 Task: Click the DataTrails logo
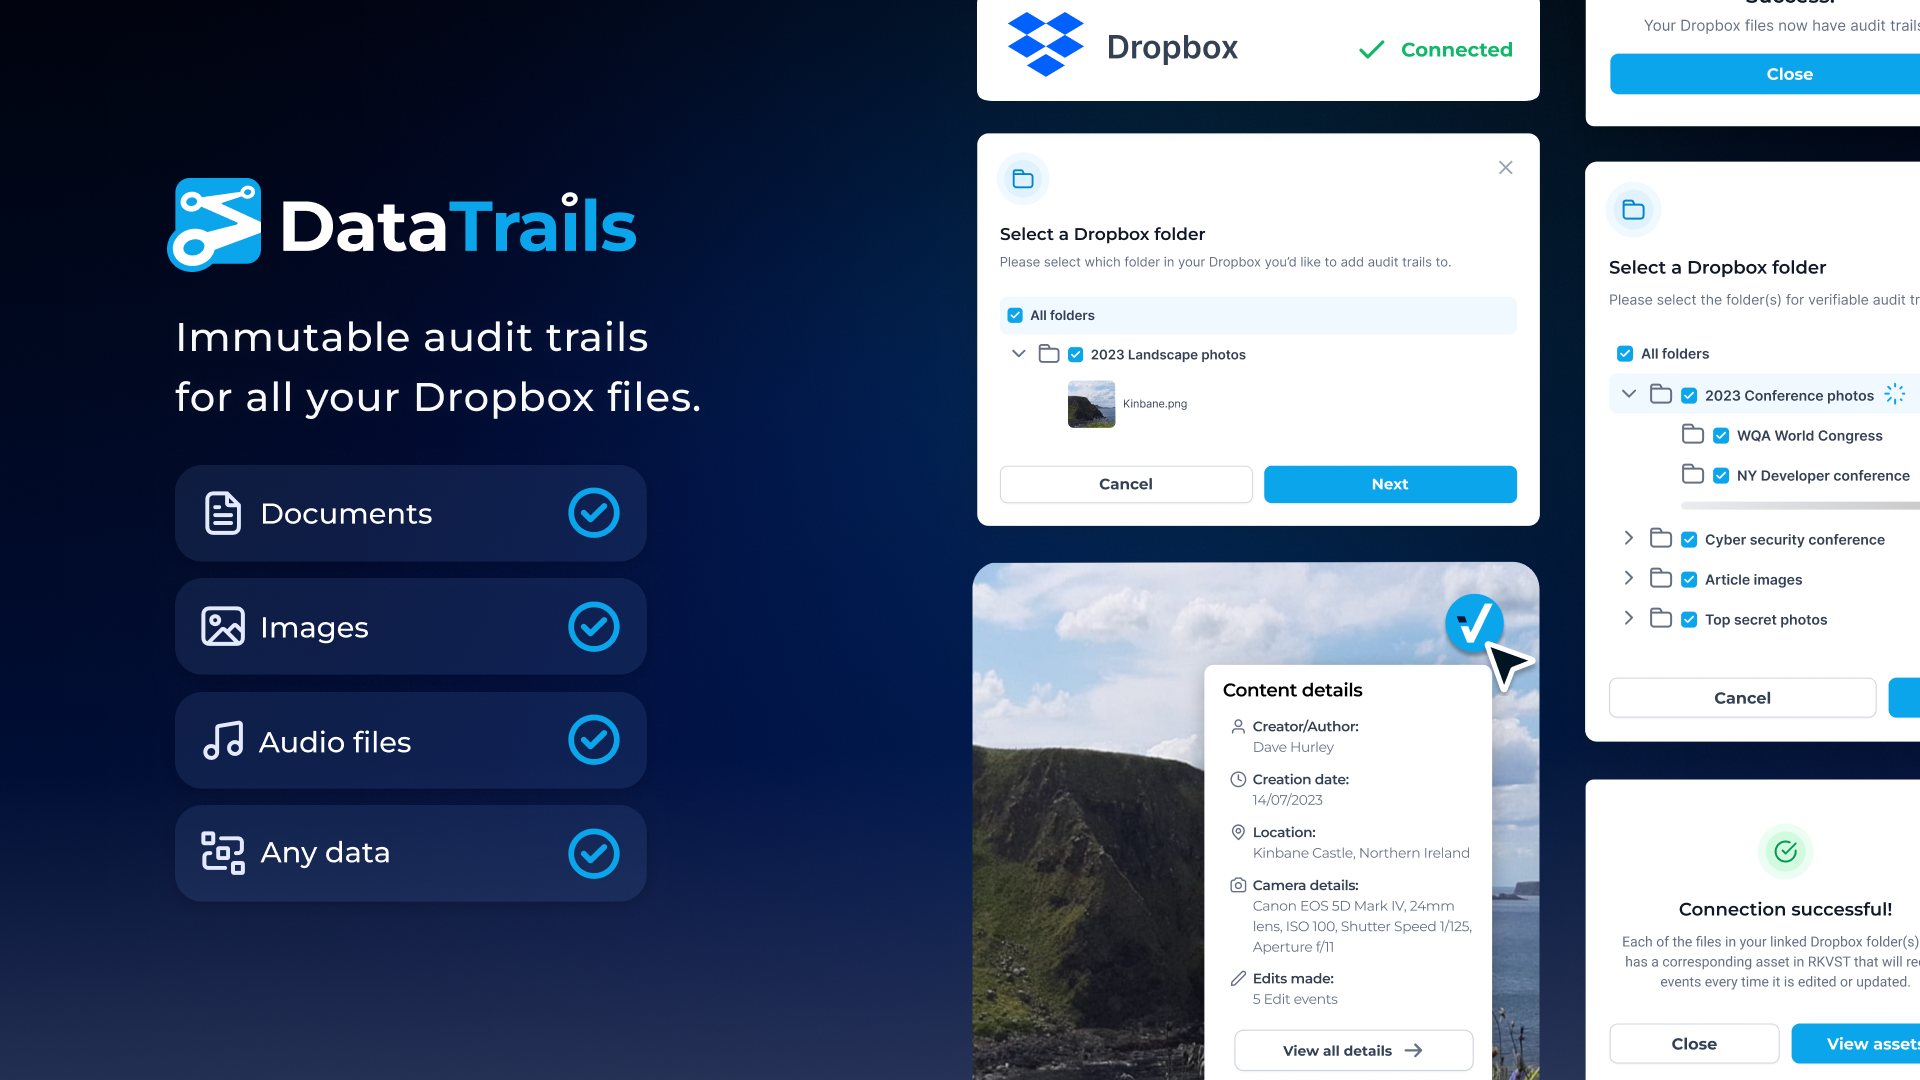(401, 224)
